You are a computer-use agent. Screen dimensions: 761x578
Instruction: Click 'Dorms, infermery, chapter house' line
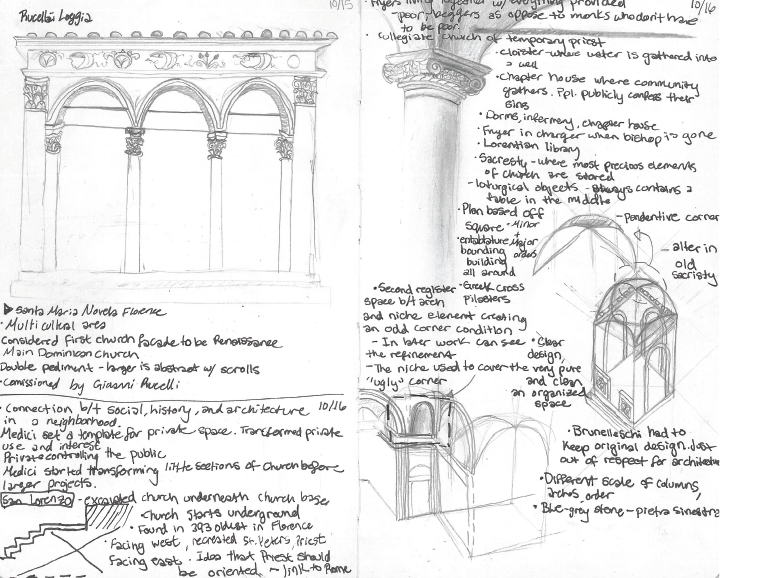(568, 120)
